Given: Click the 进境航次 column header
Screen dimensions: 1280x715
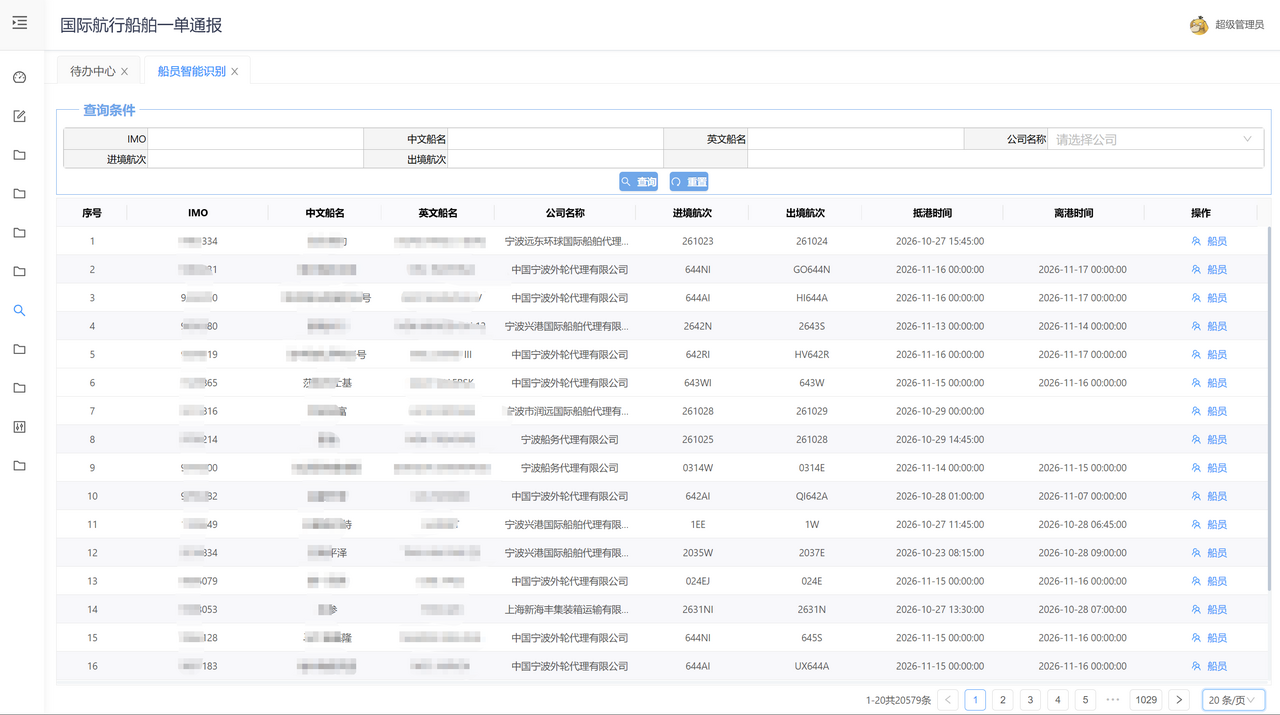Looking at the screenshot, I should [x=692, y=213].
